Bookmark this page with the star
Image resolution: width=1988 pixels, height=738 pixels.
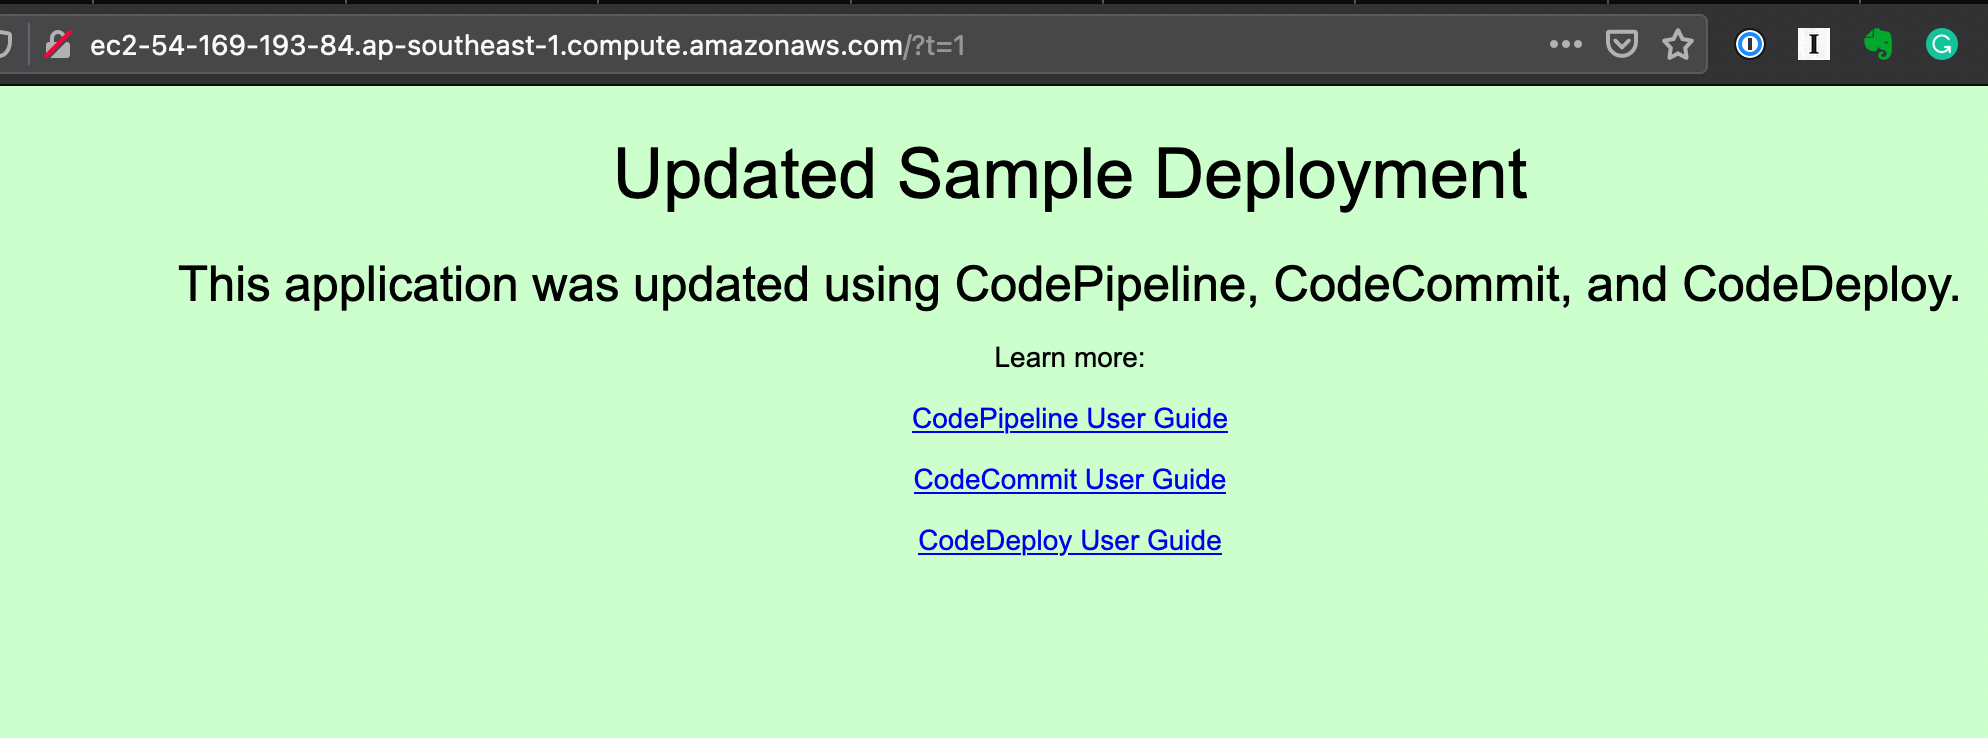coord(1677,44)
